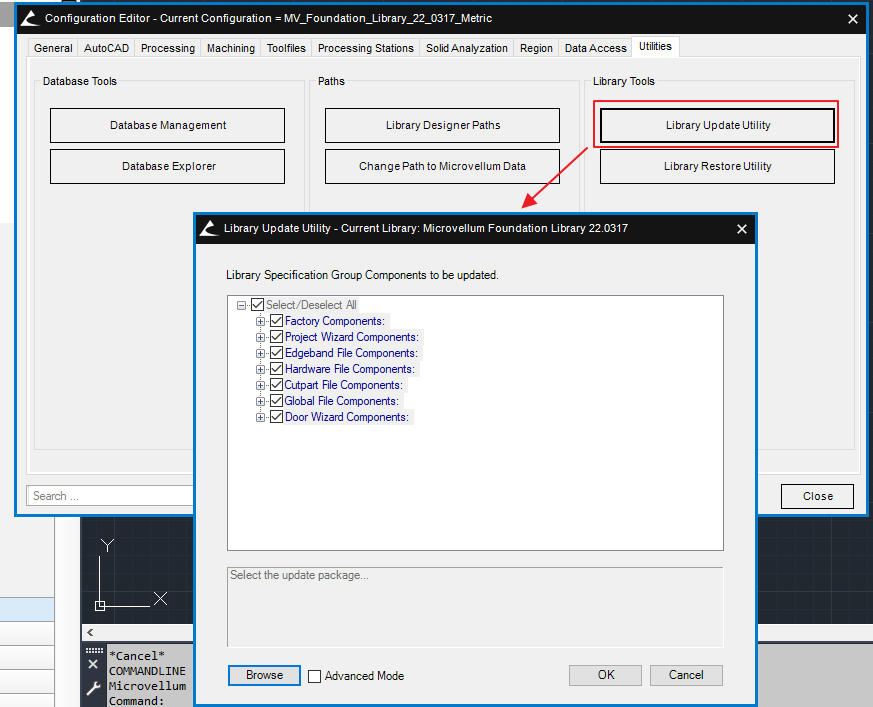This screenshot has width=873, height=707.
Task: Close the Library Update Utility dialog window
Action: pos(742,228)
